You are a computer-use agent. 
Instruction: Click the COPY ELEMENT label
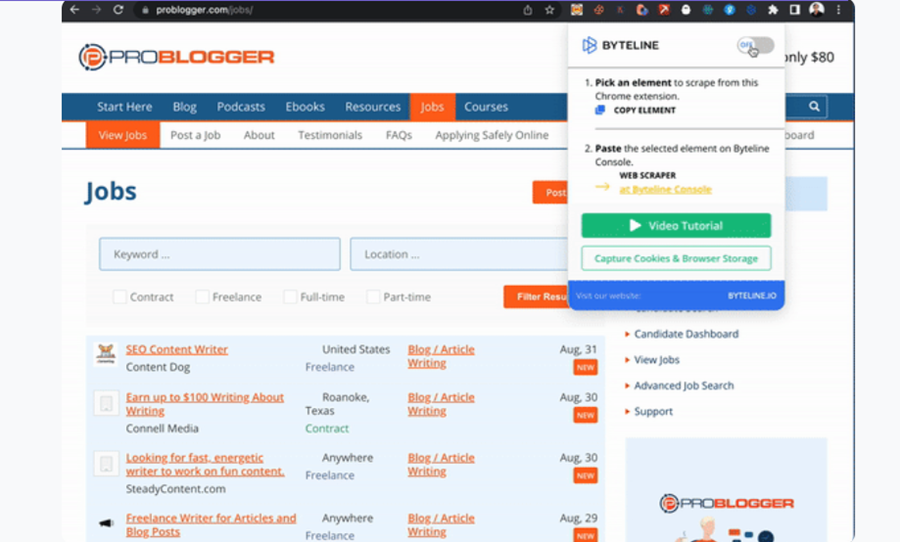[645, 110]
